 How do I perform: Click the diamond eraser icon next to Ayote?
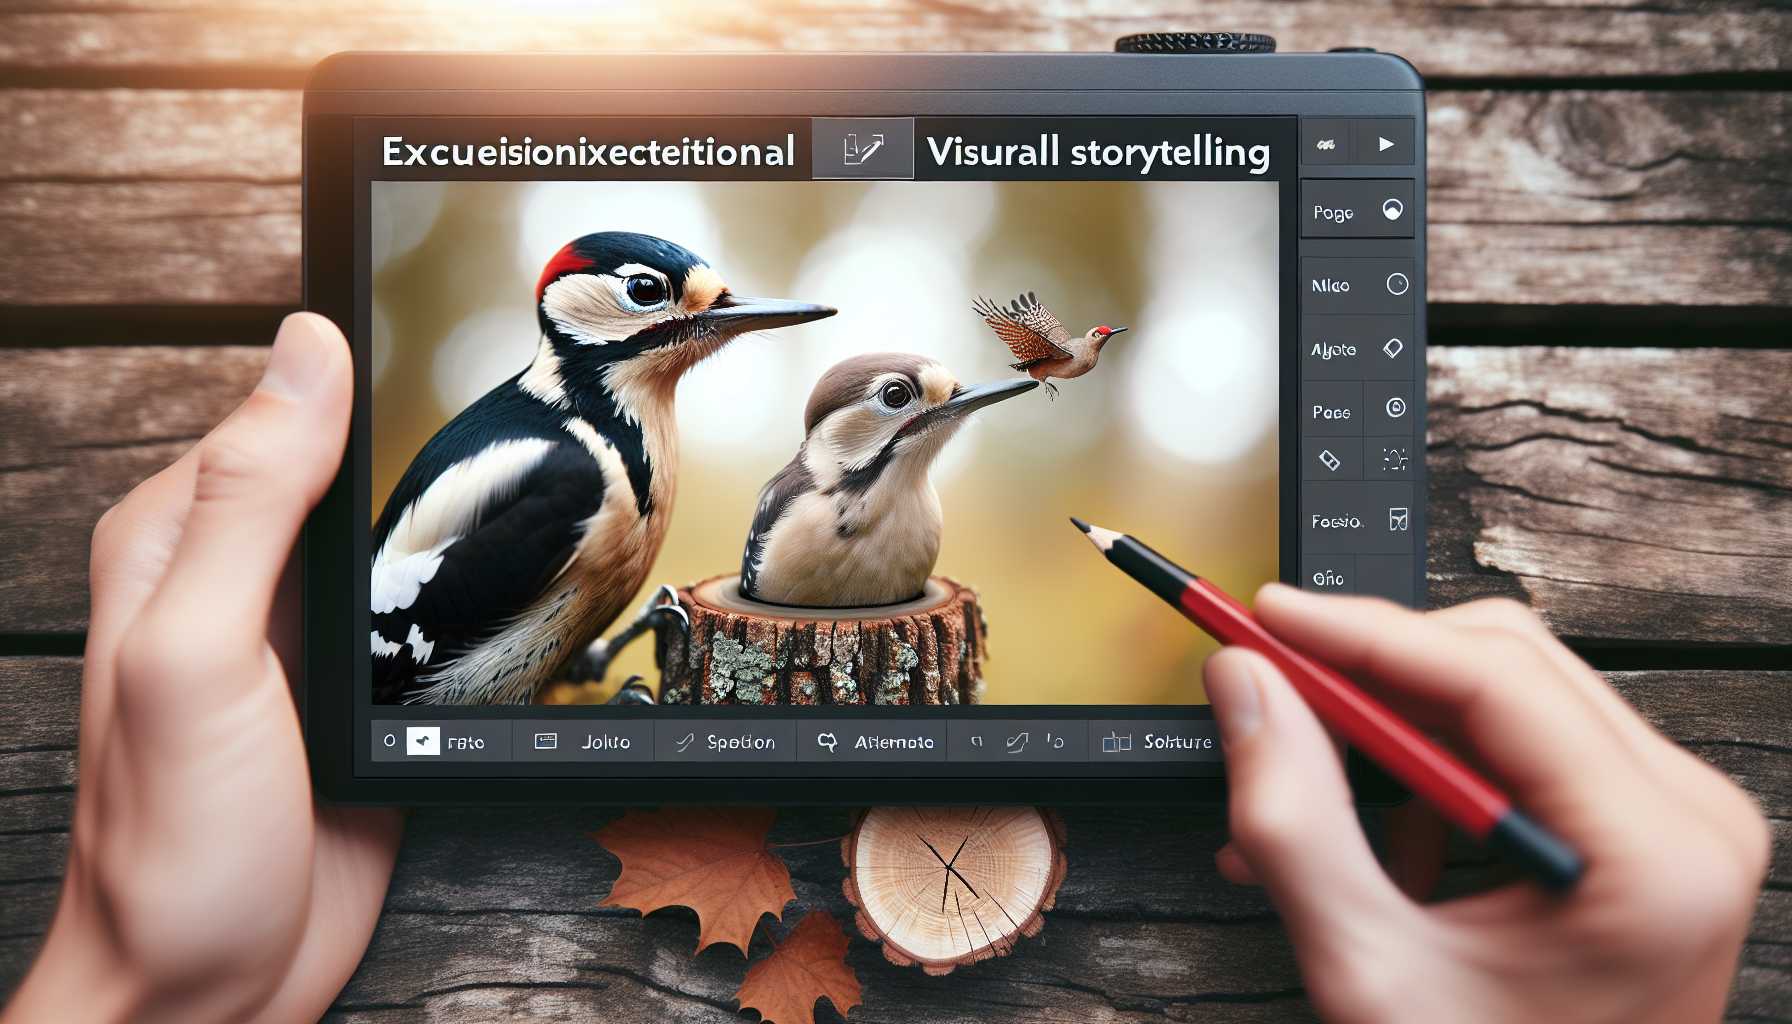1392,349
